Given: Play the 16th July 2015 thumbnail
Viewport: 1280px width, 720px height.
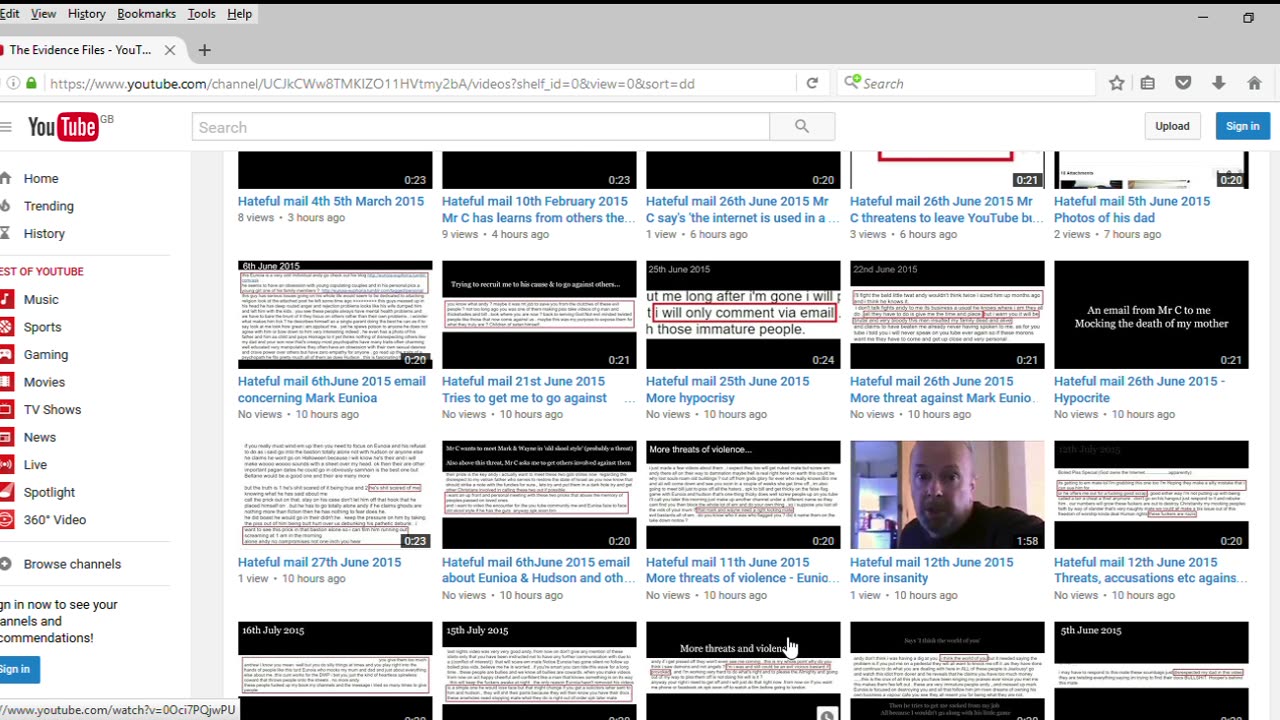Looking at the screenshot, I should pyautogui.click(x=335, y=670).
